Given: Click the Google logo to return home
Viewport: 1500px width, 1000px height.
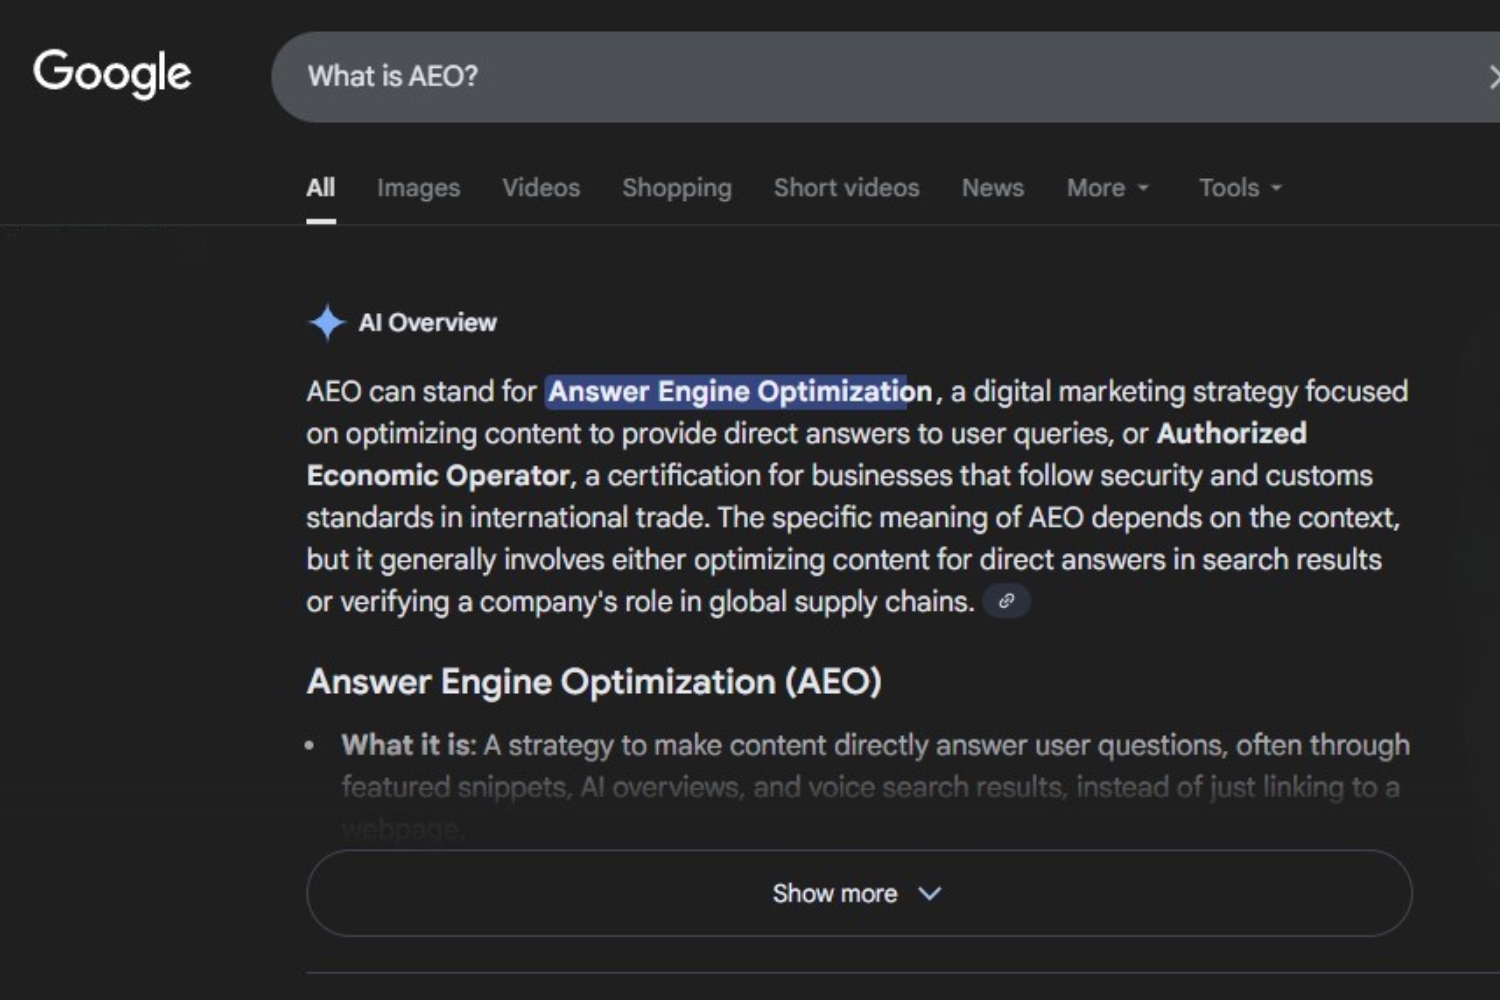Looking at the screenshot, I should click(112, 73).
